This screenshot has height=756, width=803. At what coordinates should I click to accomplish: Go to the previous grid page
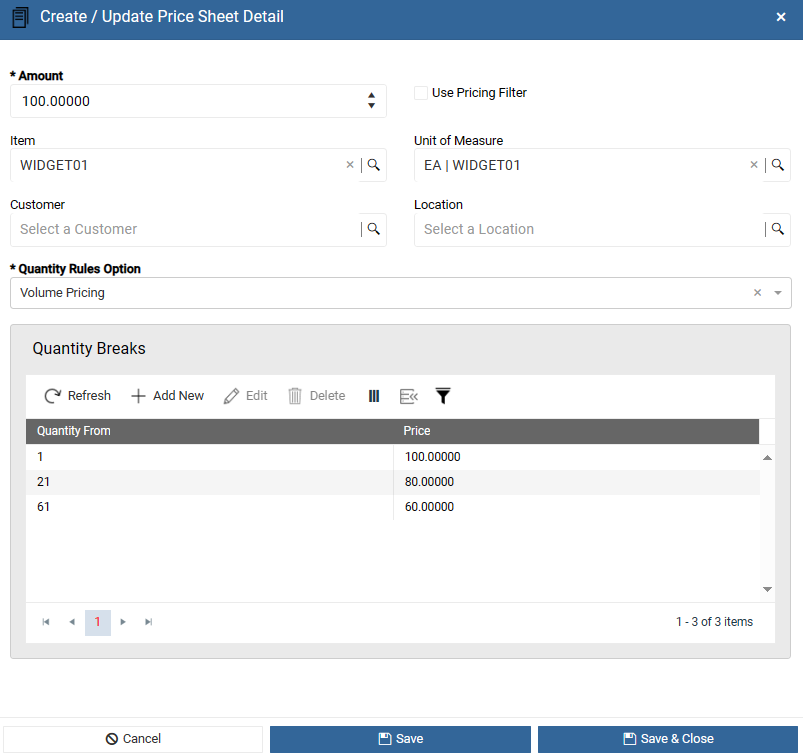pos(72,622)
